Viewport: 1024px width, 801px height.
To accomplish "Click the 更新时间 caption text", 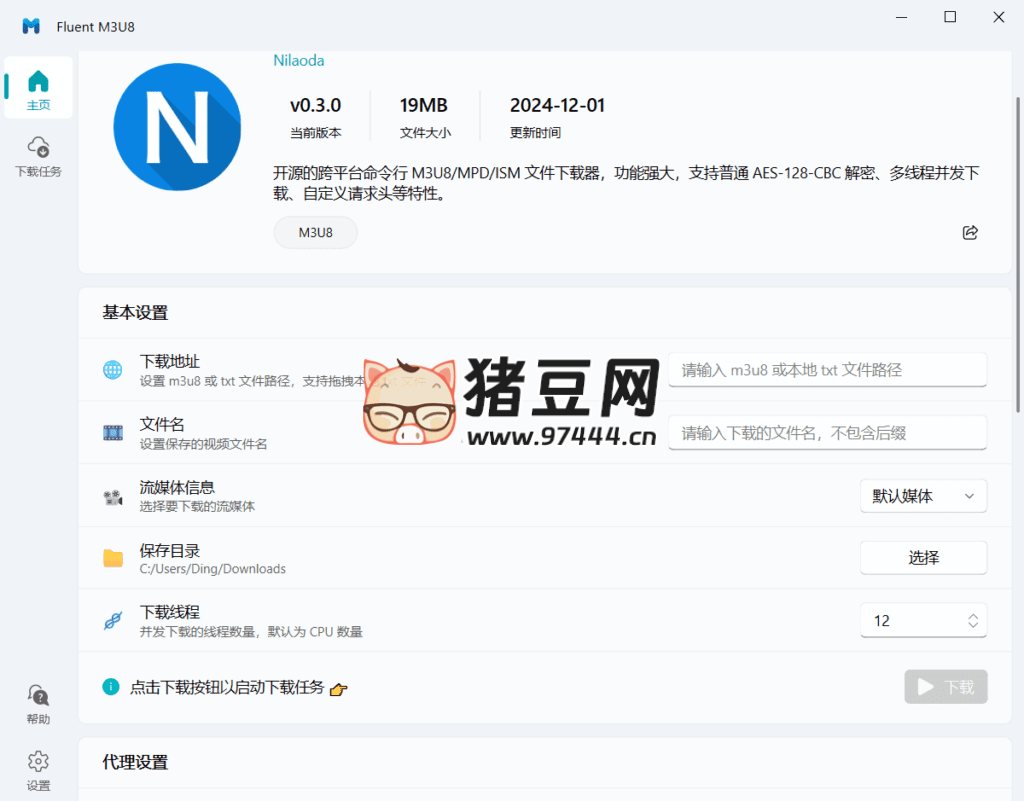I will pyautogui.click(x=535, y=133).
